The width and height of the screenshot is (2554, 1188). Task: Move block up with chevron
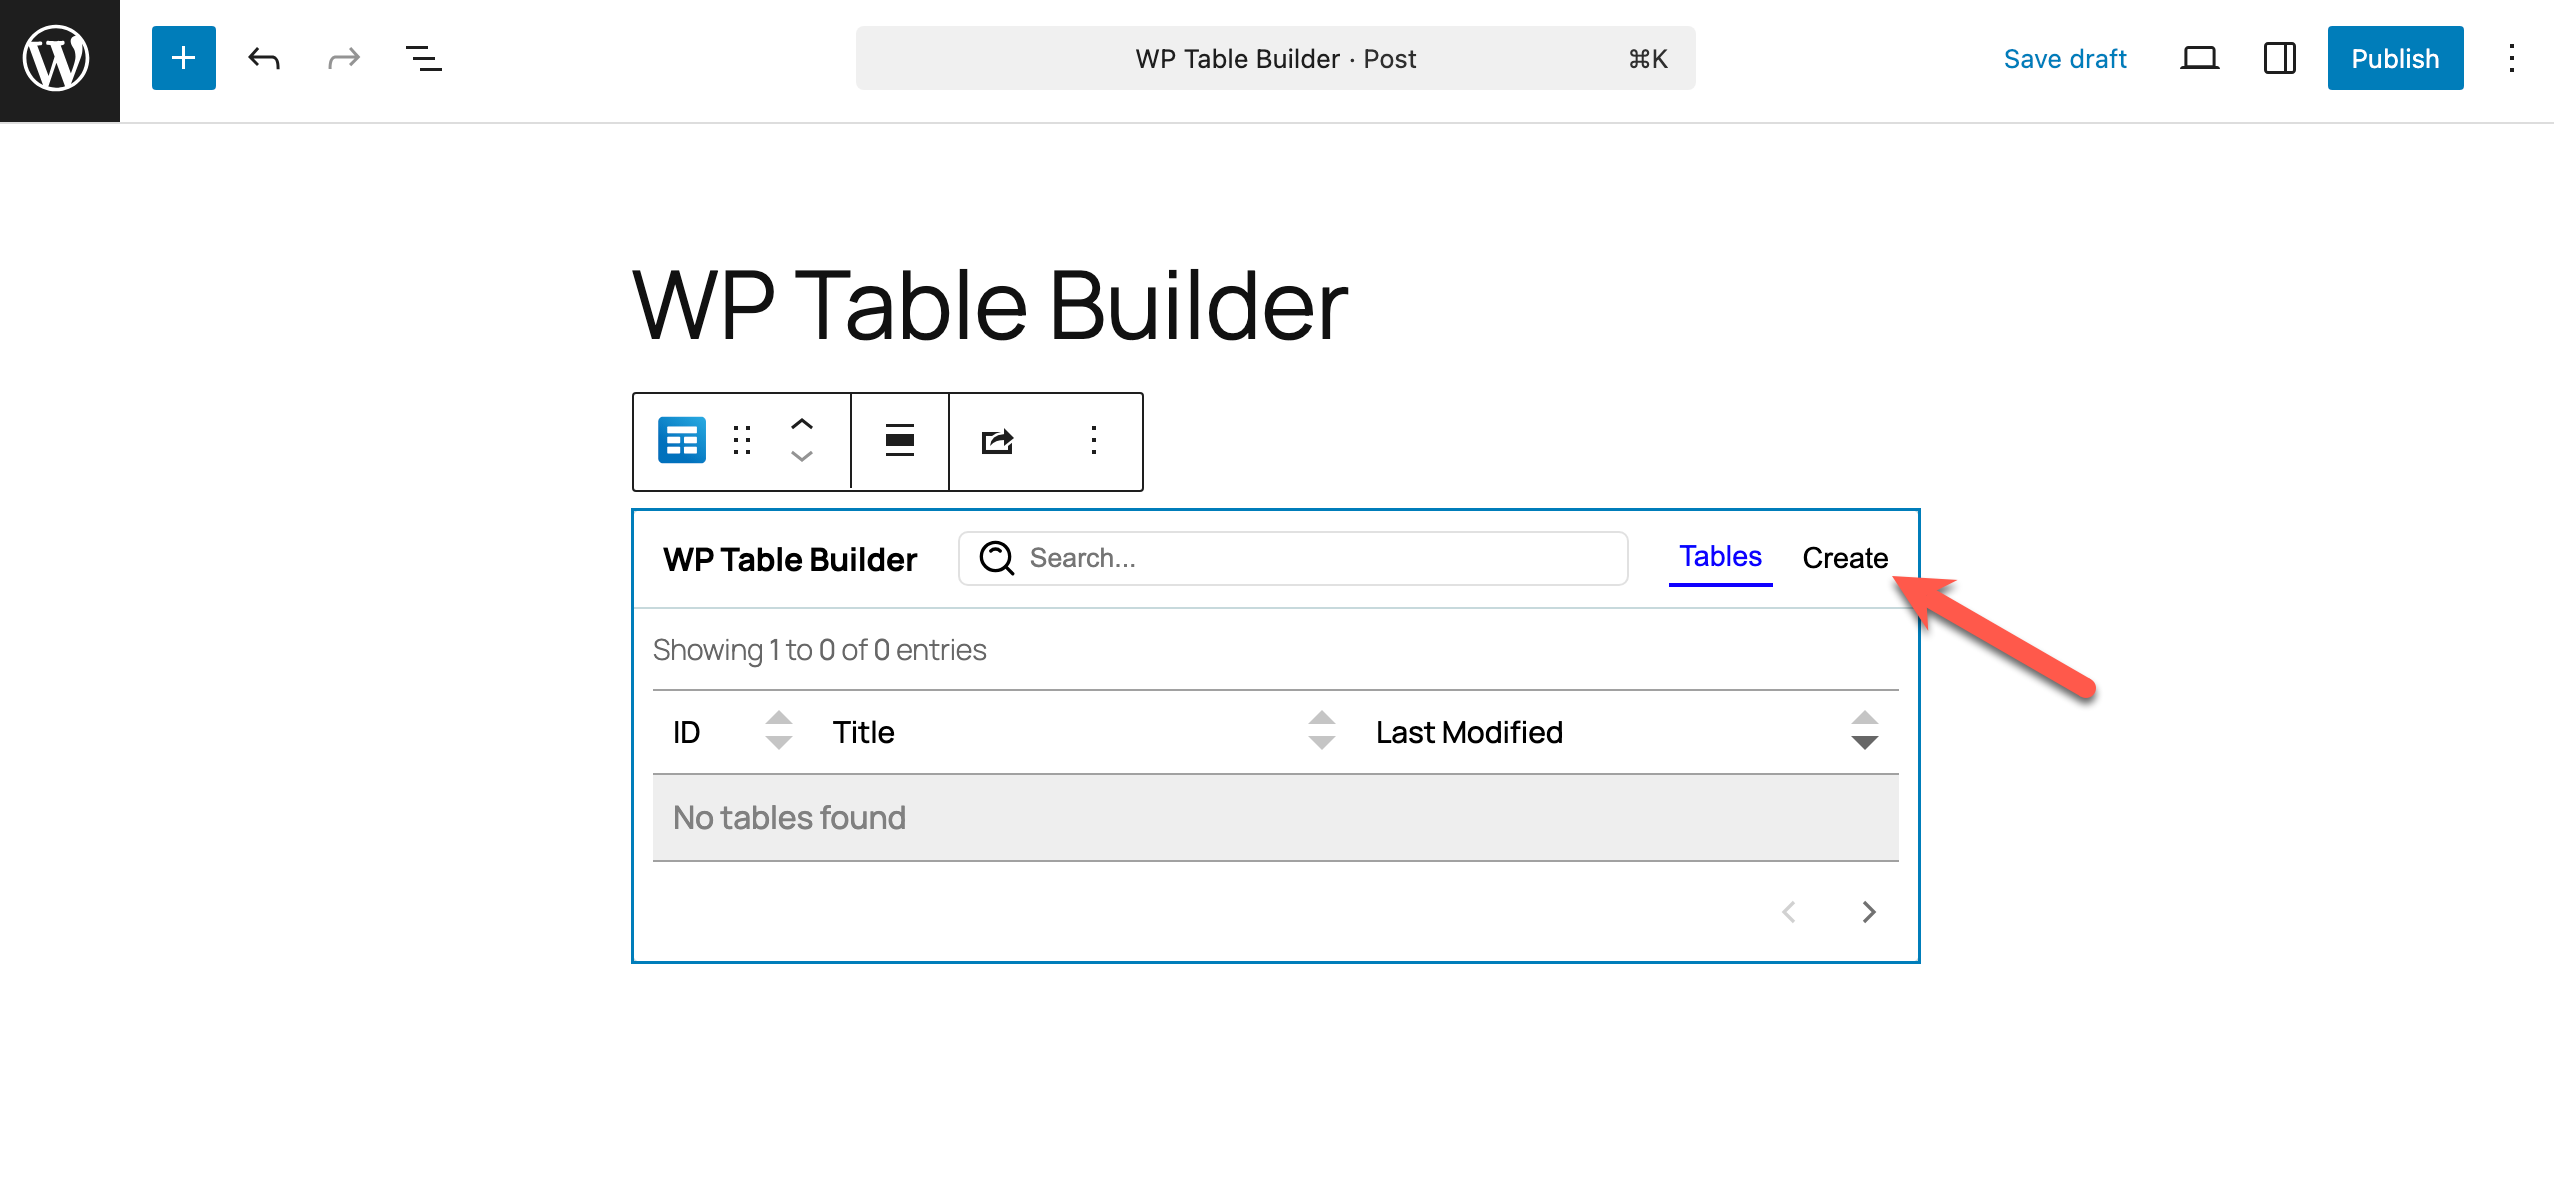click(x=801, y=424)
